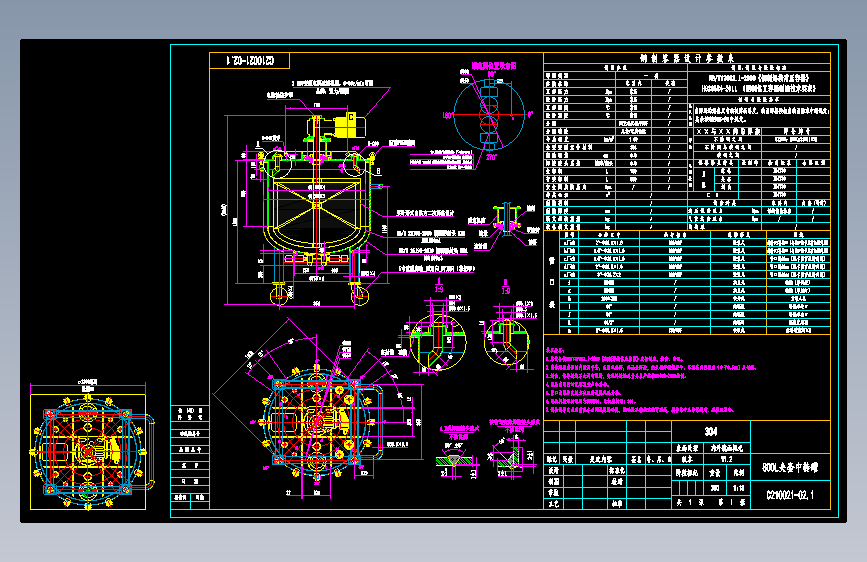Viewport: 867px width, 562px height.
Task: Click the design parameter table header
Action: pos(687,58)
